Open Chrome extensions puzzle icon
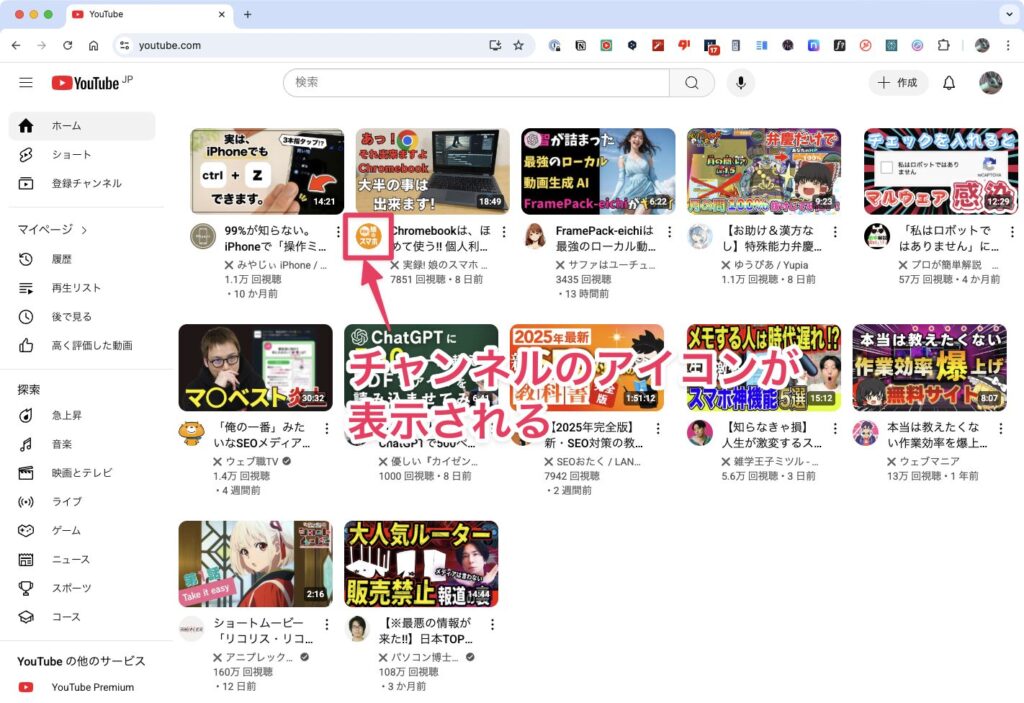 tap(943, 45)
